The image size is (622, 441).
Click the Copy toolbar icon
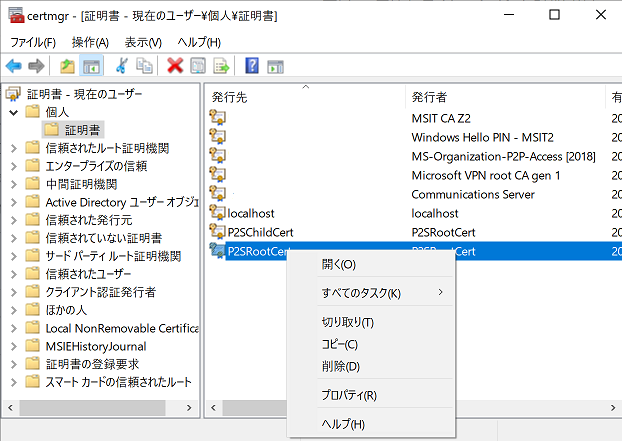pos(144,66)
